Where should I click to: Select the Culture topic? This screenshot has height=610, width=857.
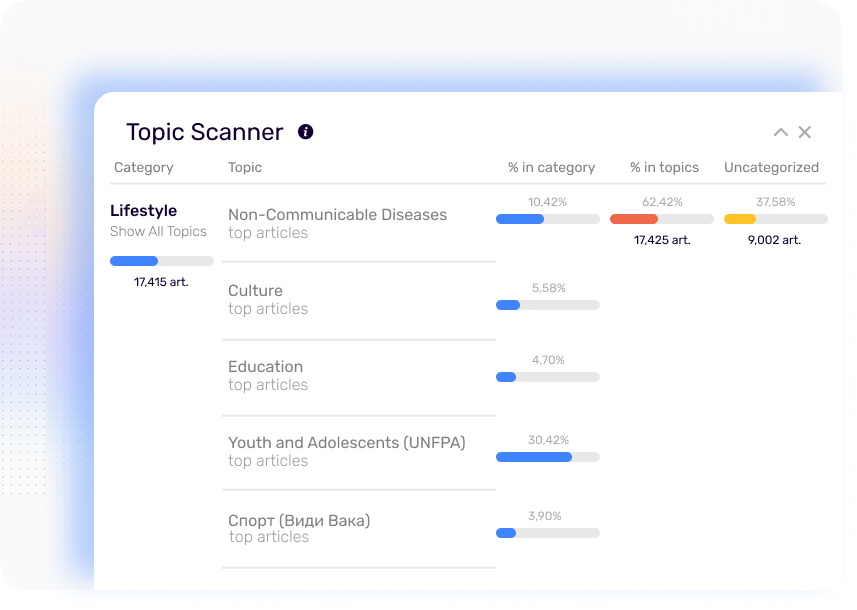[x=255, y=290]
